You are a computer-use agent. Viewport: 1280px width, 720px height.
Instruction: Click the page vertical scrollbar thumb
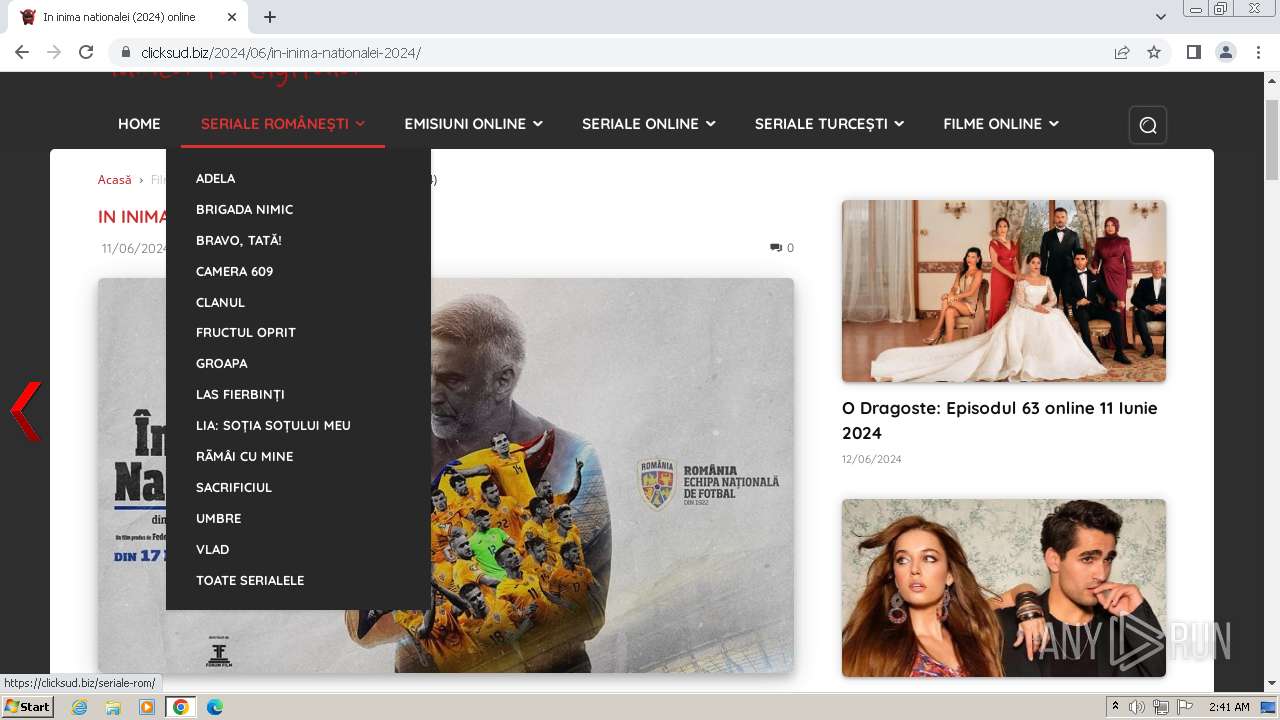pos(1272,140)
